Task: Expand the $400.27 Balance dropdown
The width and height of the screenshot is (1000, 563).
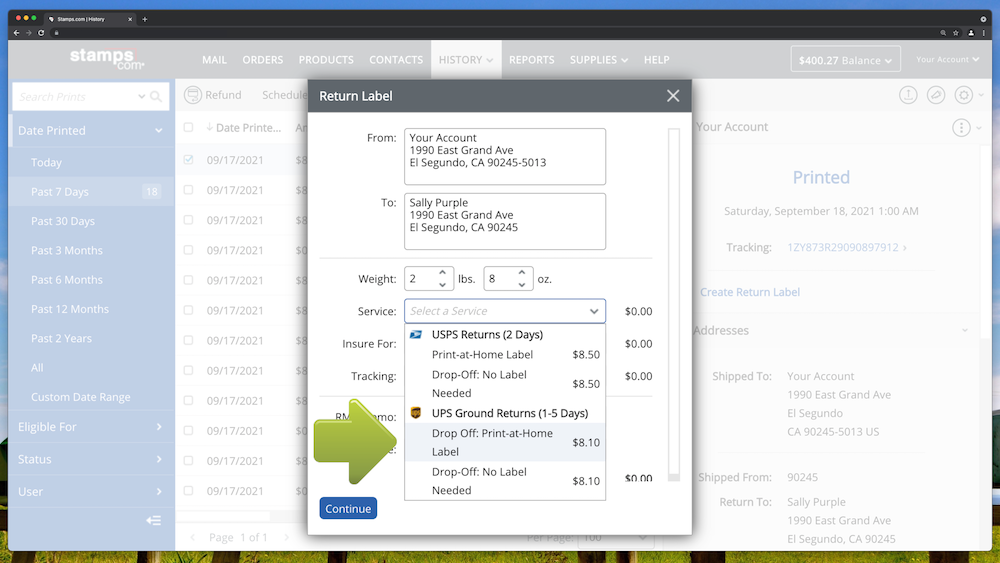Action: click(845, 60)
